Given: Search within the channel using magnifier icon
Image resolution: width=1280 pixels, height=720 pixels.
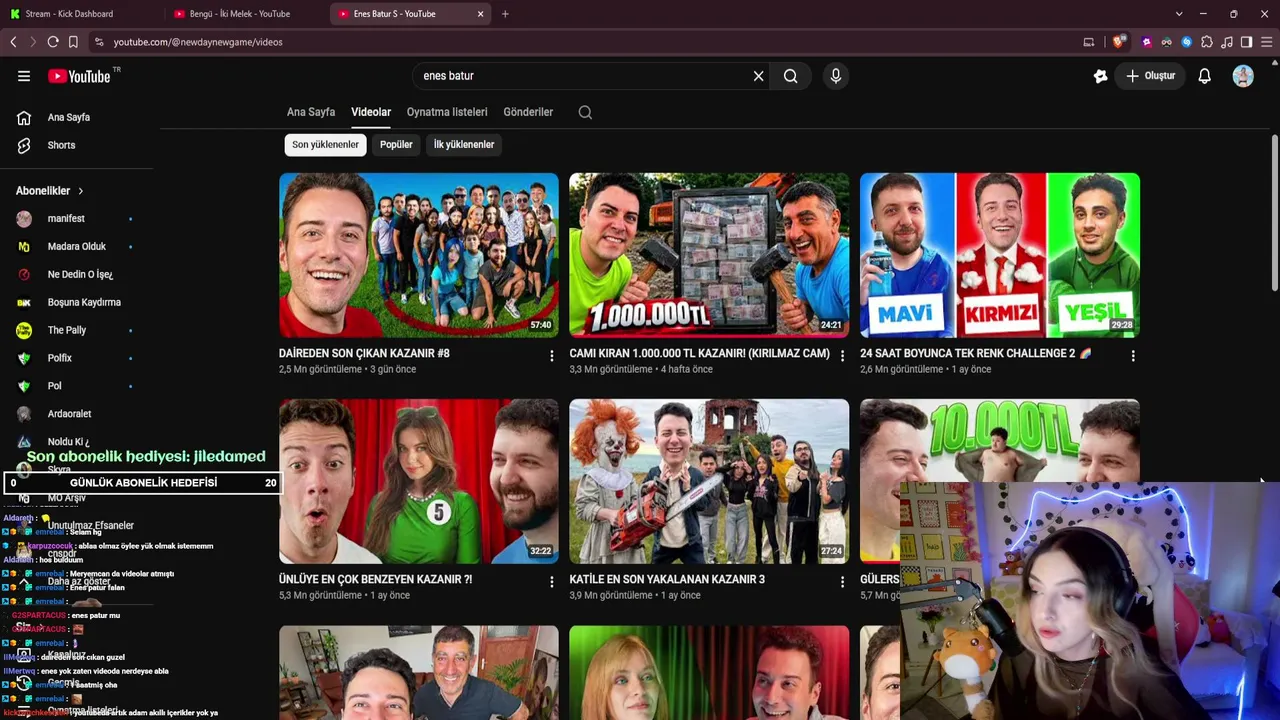Looking at the screenshot, I should click(x=585, y=112).
